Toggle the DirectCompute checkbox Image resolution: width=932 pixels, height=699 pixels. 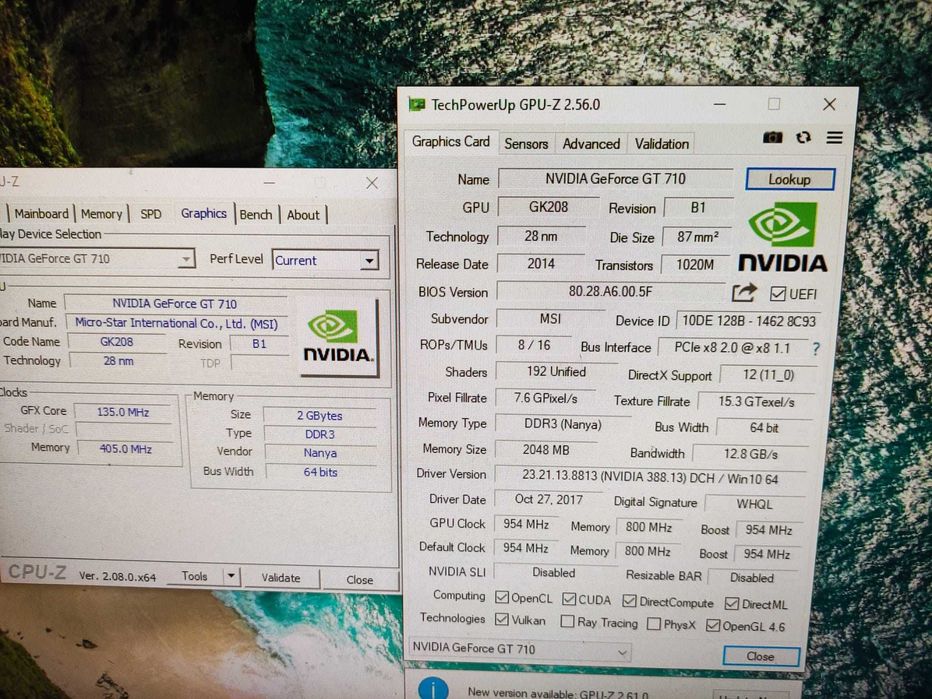point(629,601)
